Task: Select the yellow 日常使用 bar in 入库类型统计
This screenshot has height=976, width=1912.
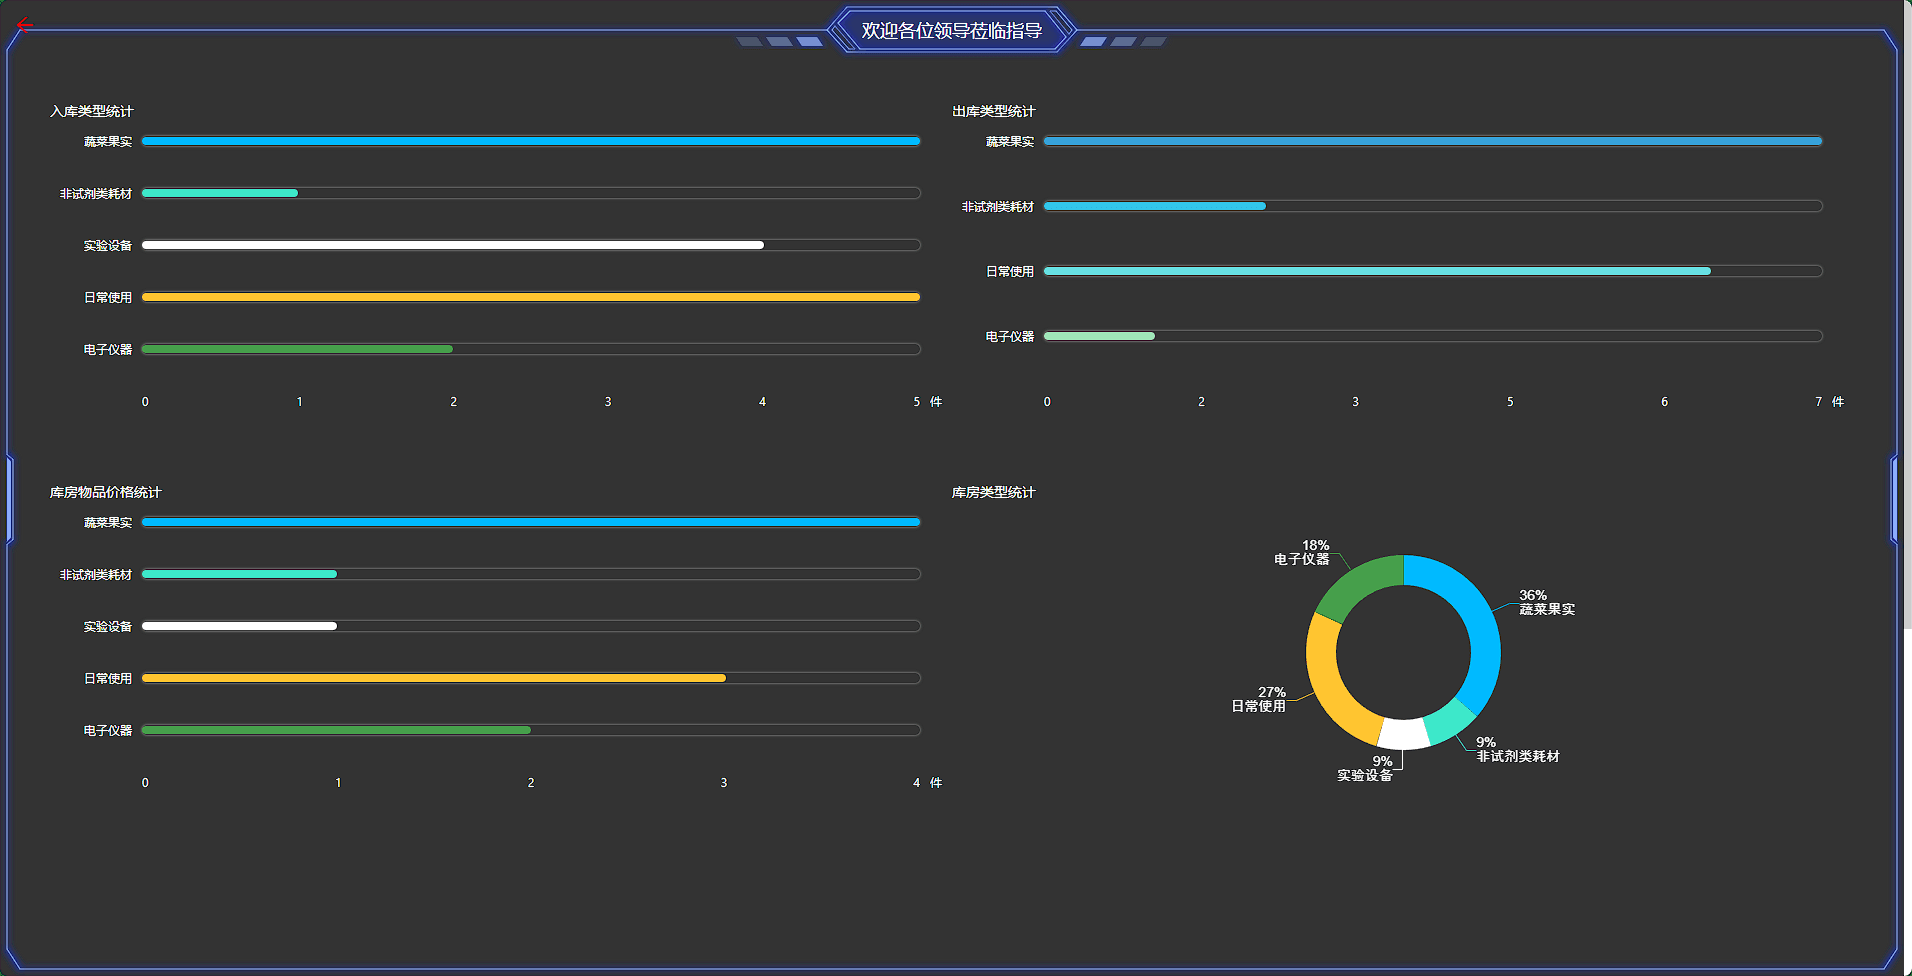Action: coord(531,297)
